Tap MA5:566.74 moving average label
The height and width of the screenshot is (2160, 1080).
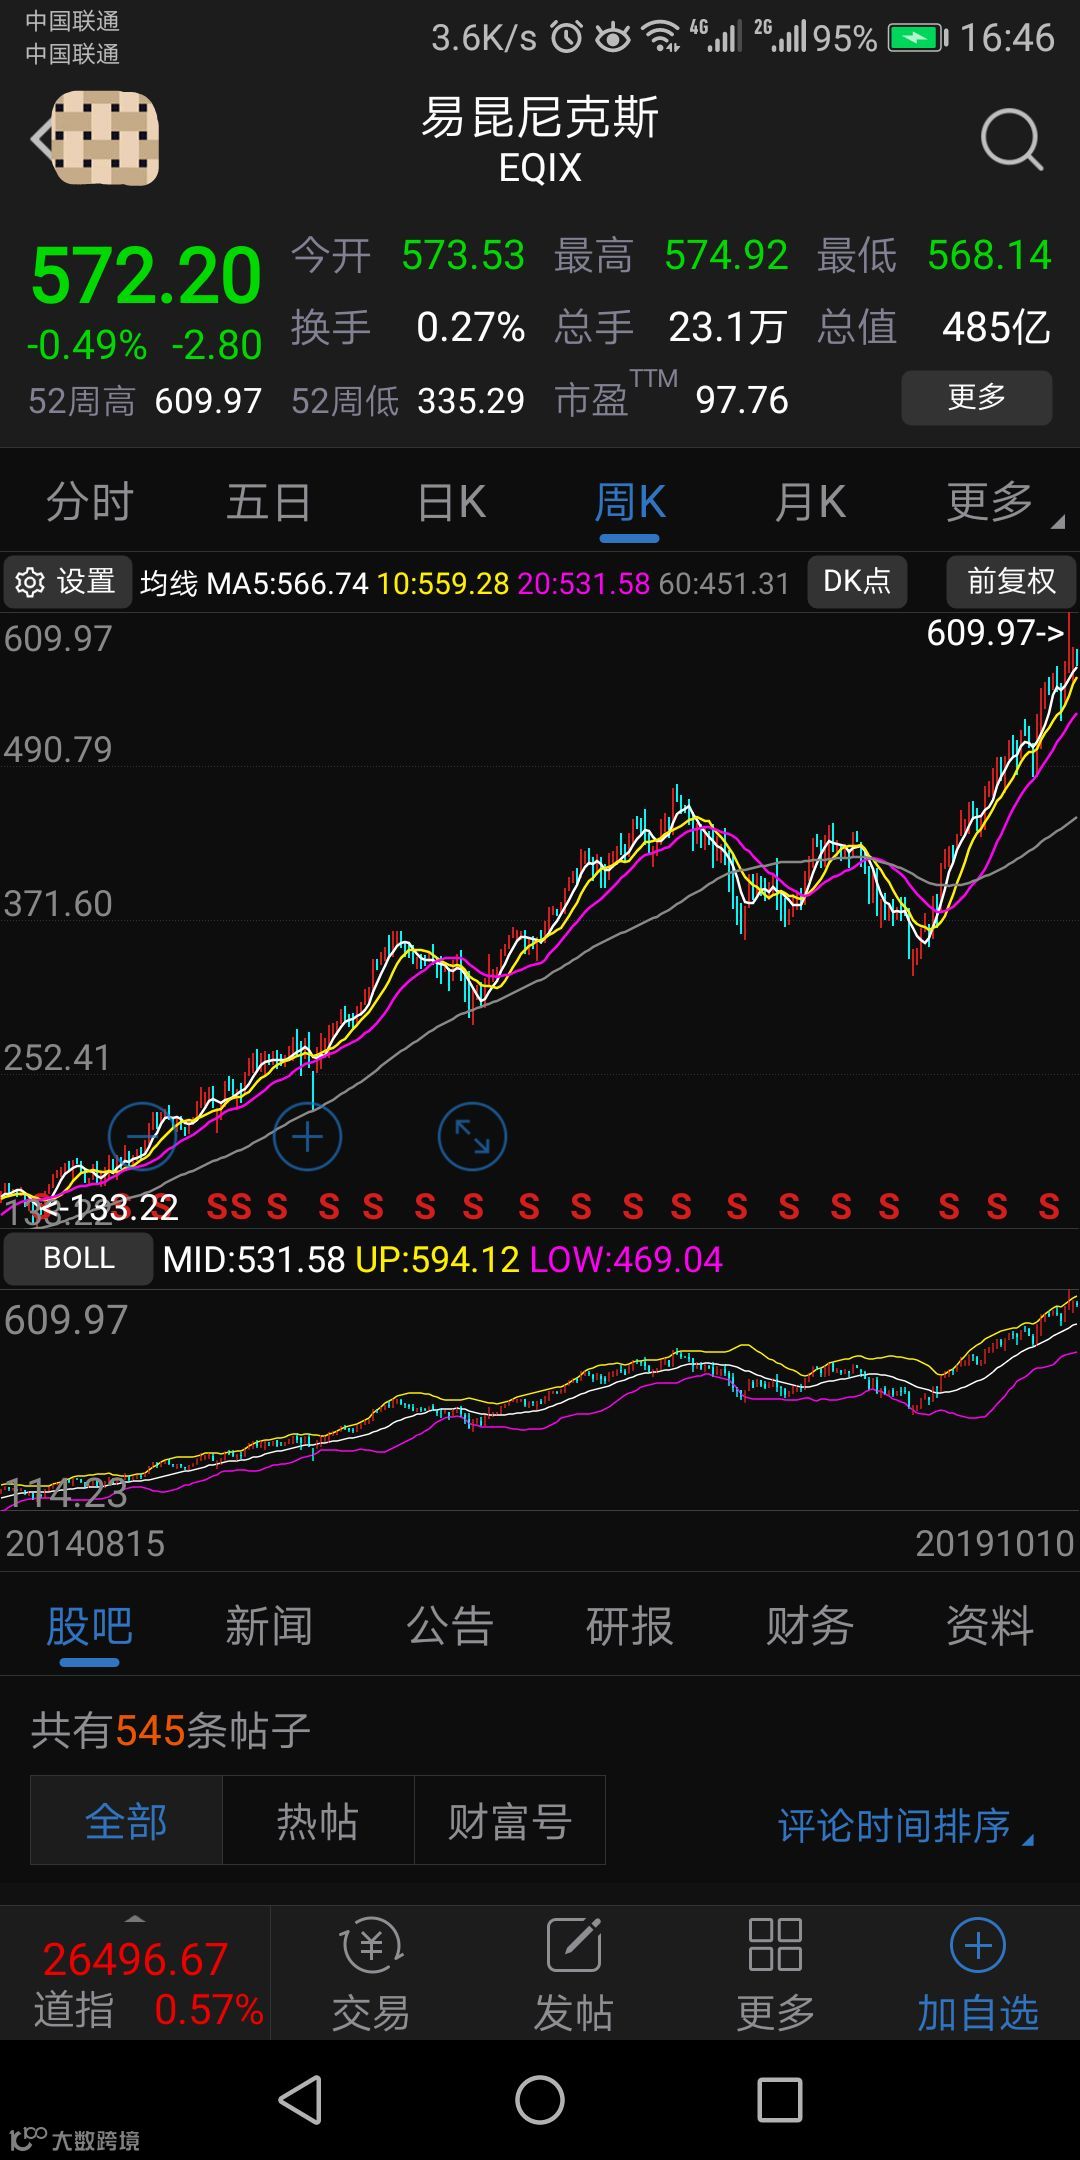point(288,583)
